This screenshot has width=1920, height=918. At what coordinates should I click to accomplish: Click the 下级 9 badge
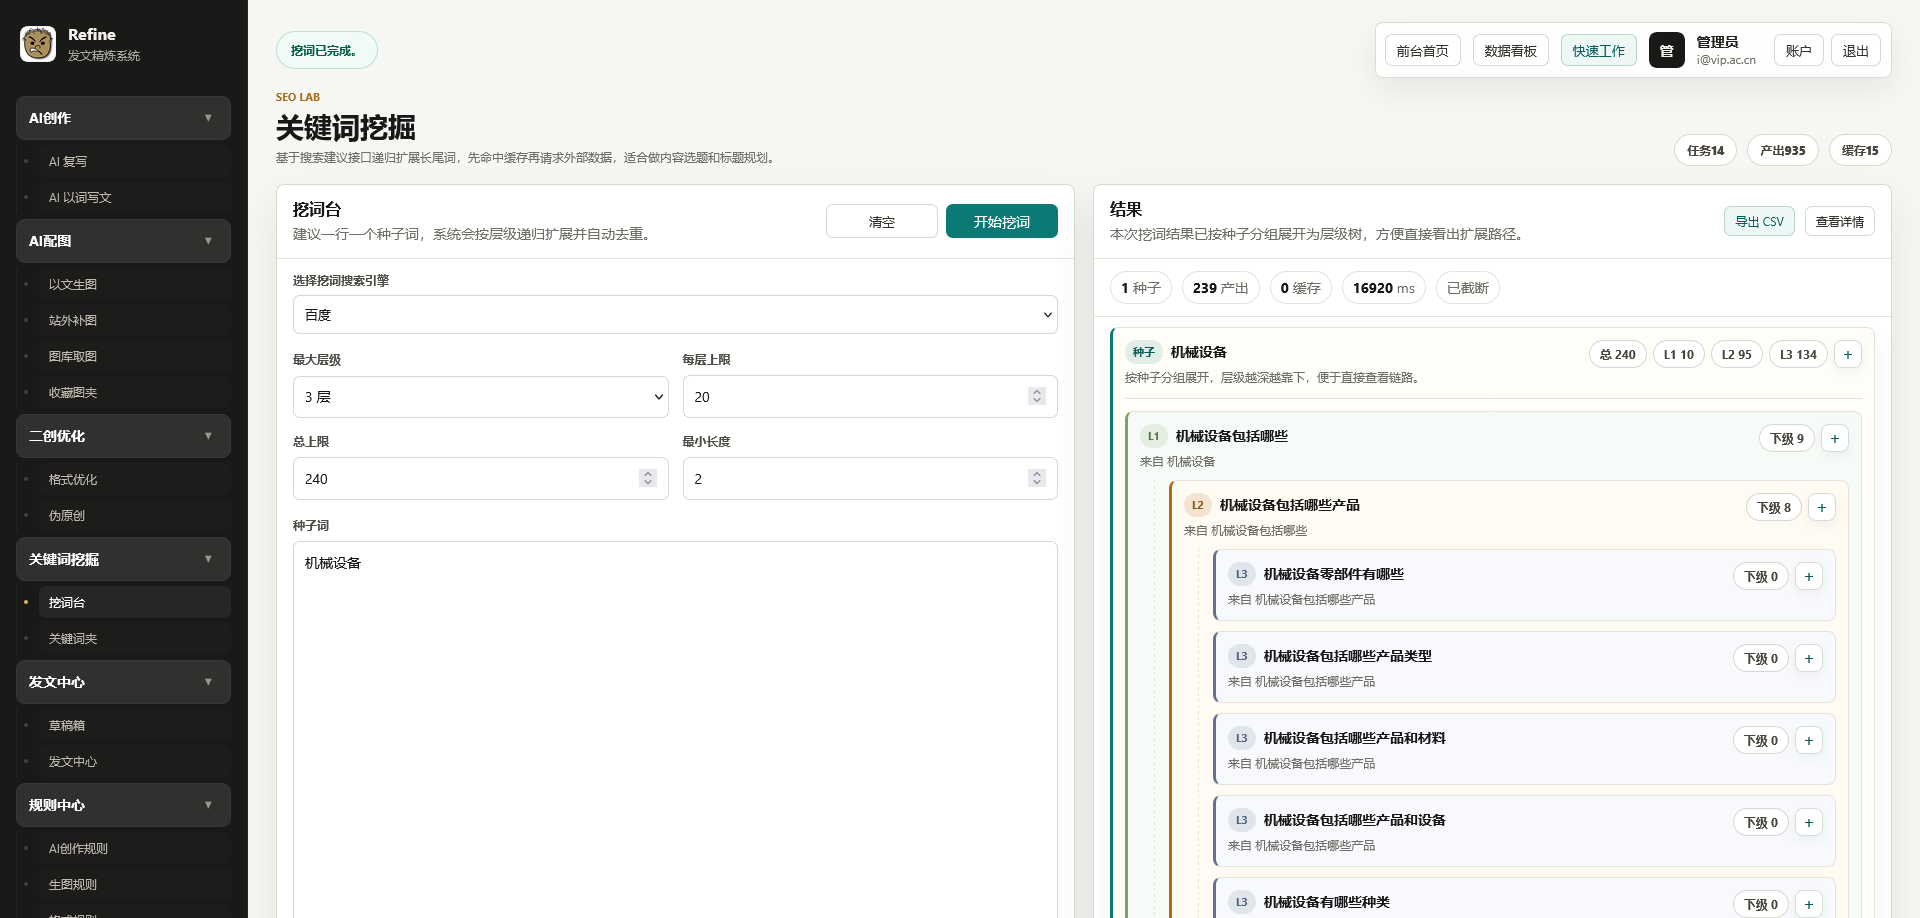(x=1786, y=438)
